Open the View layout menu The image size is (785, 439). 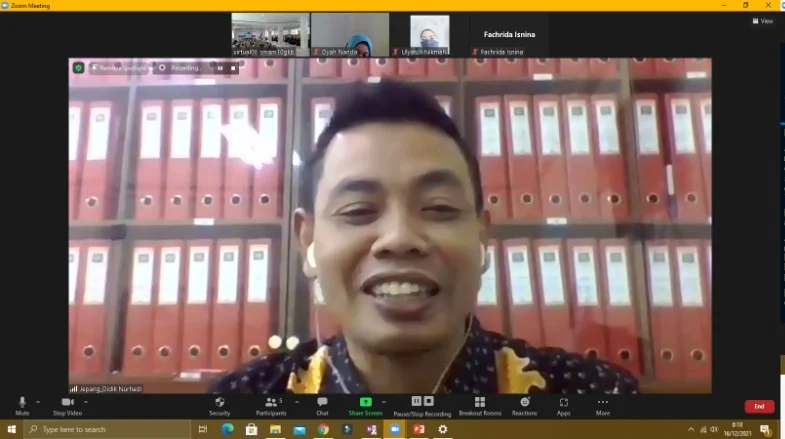click(762, 21)
